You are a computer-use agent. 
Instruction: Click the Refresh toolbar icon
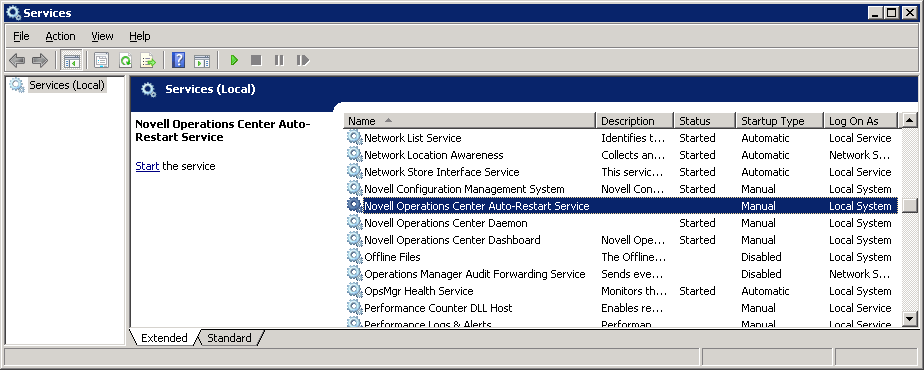pos(125,60)
